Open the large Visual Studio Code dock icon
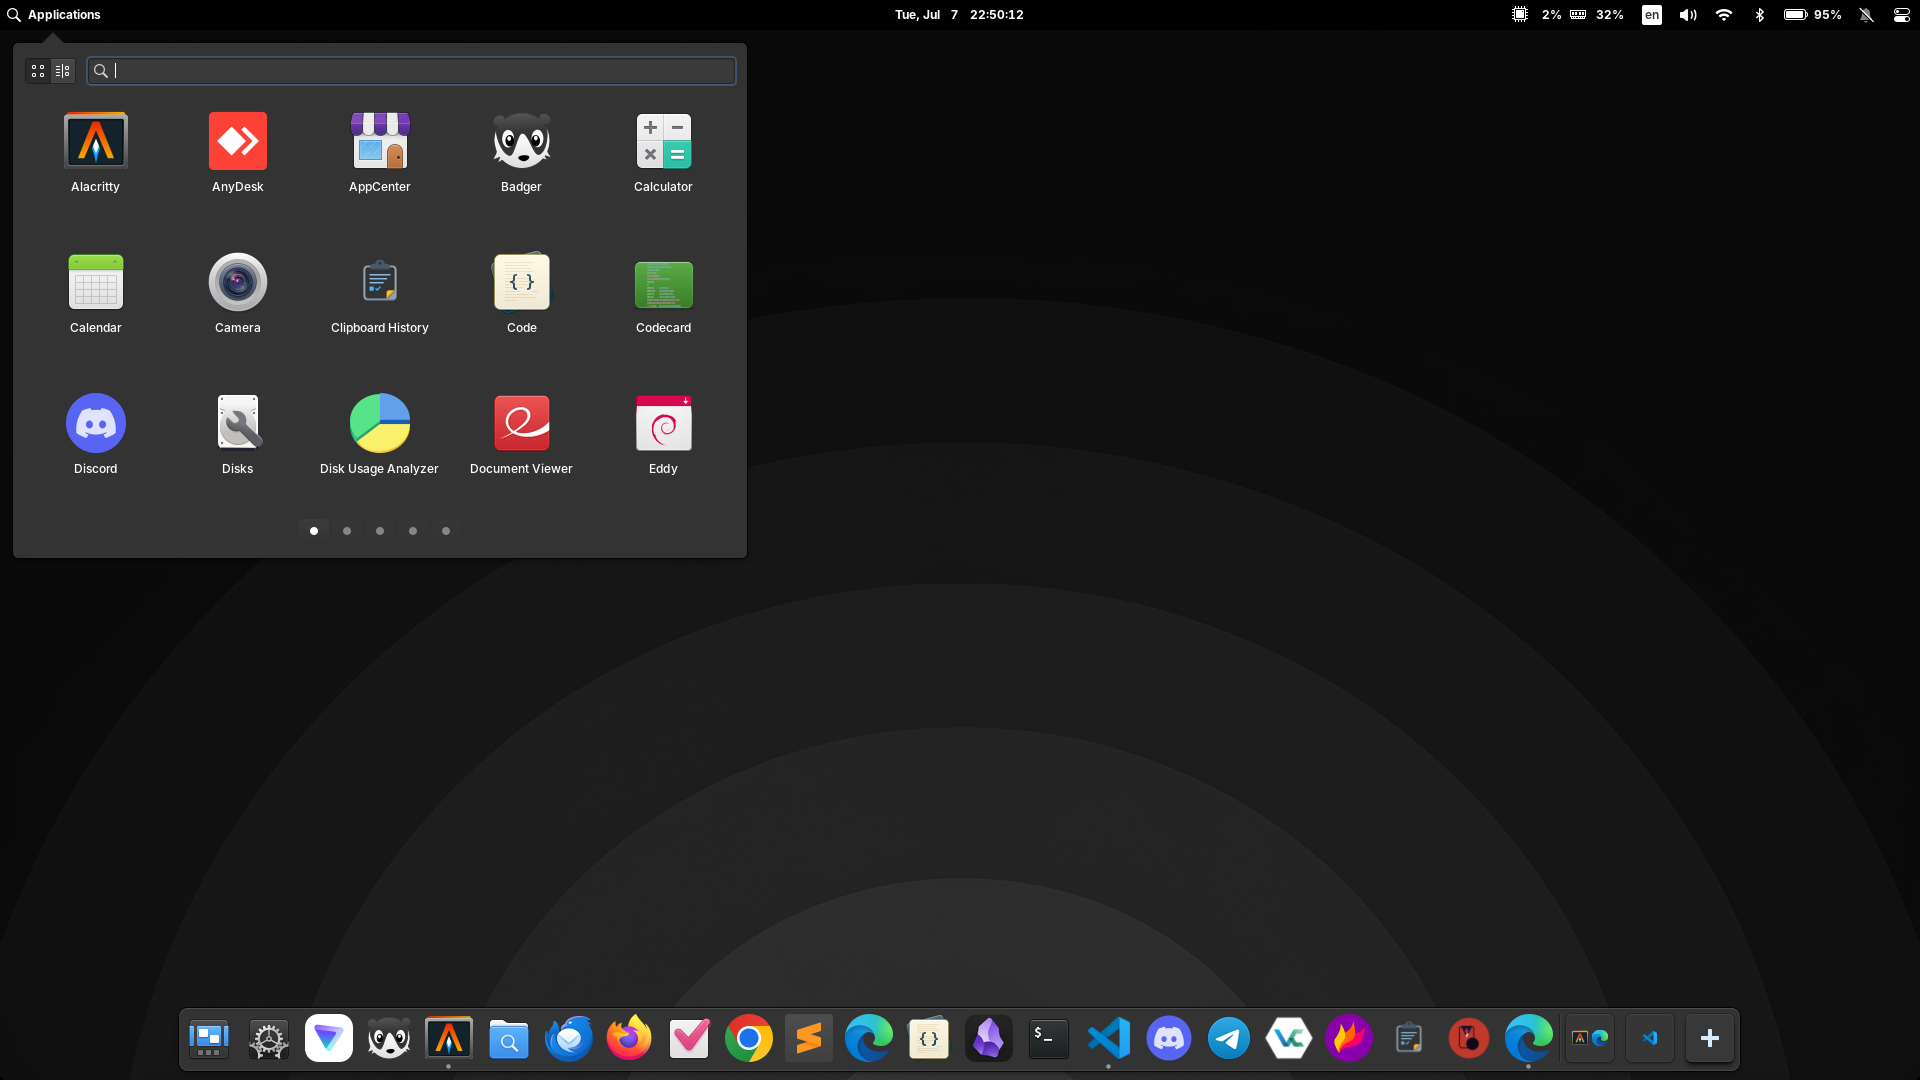Screen dimensions: 1920x1080 [x=1109, y=1039]
